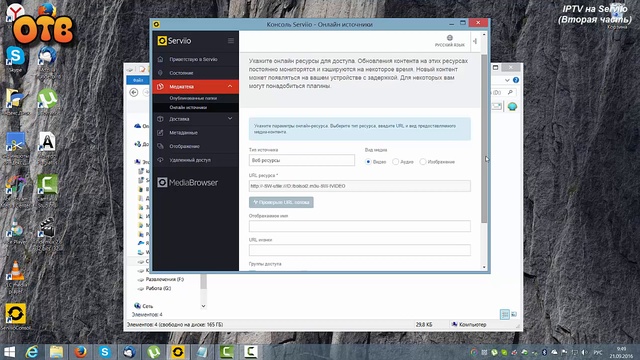Click the volume speaker tray icon
Image resolution: width=640 pixels, height=360 pixels.
(x=584, y=352)
